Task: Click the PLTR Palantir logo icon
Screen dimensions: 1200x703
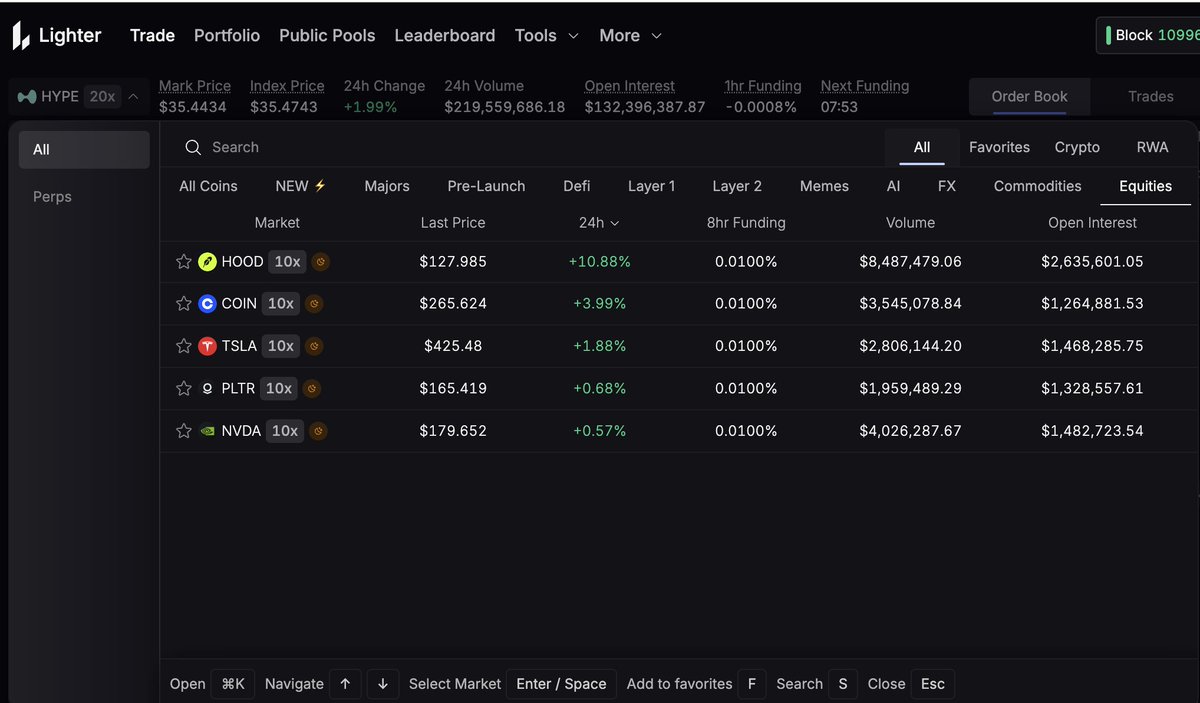Action: pyautogui.click(x=207, y=388)
